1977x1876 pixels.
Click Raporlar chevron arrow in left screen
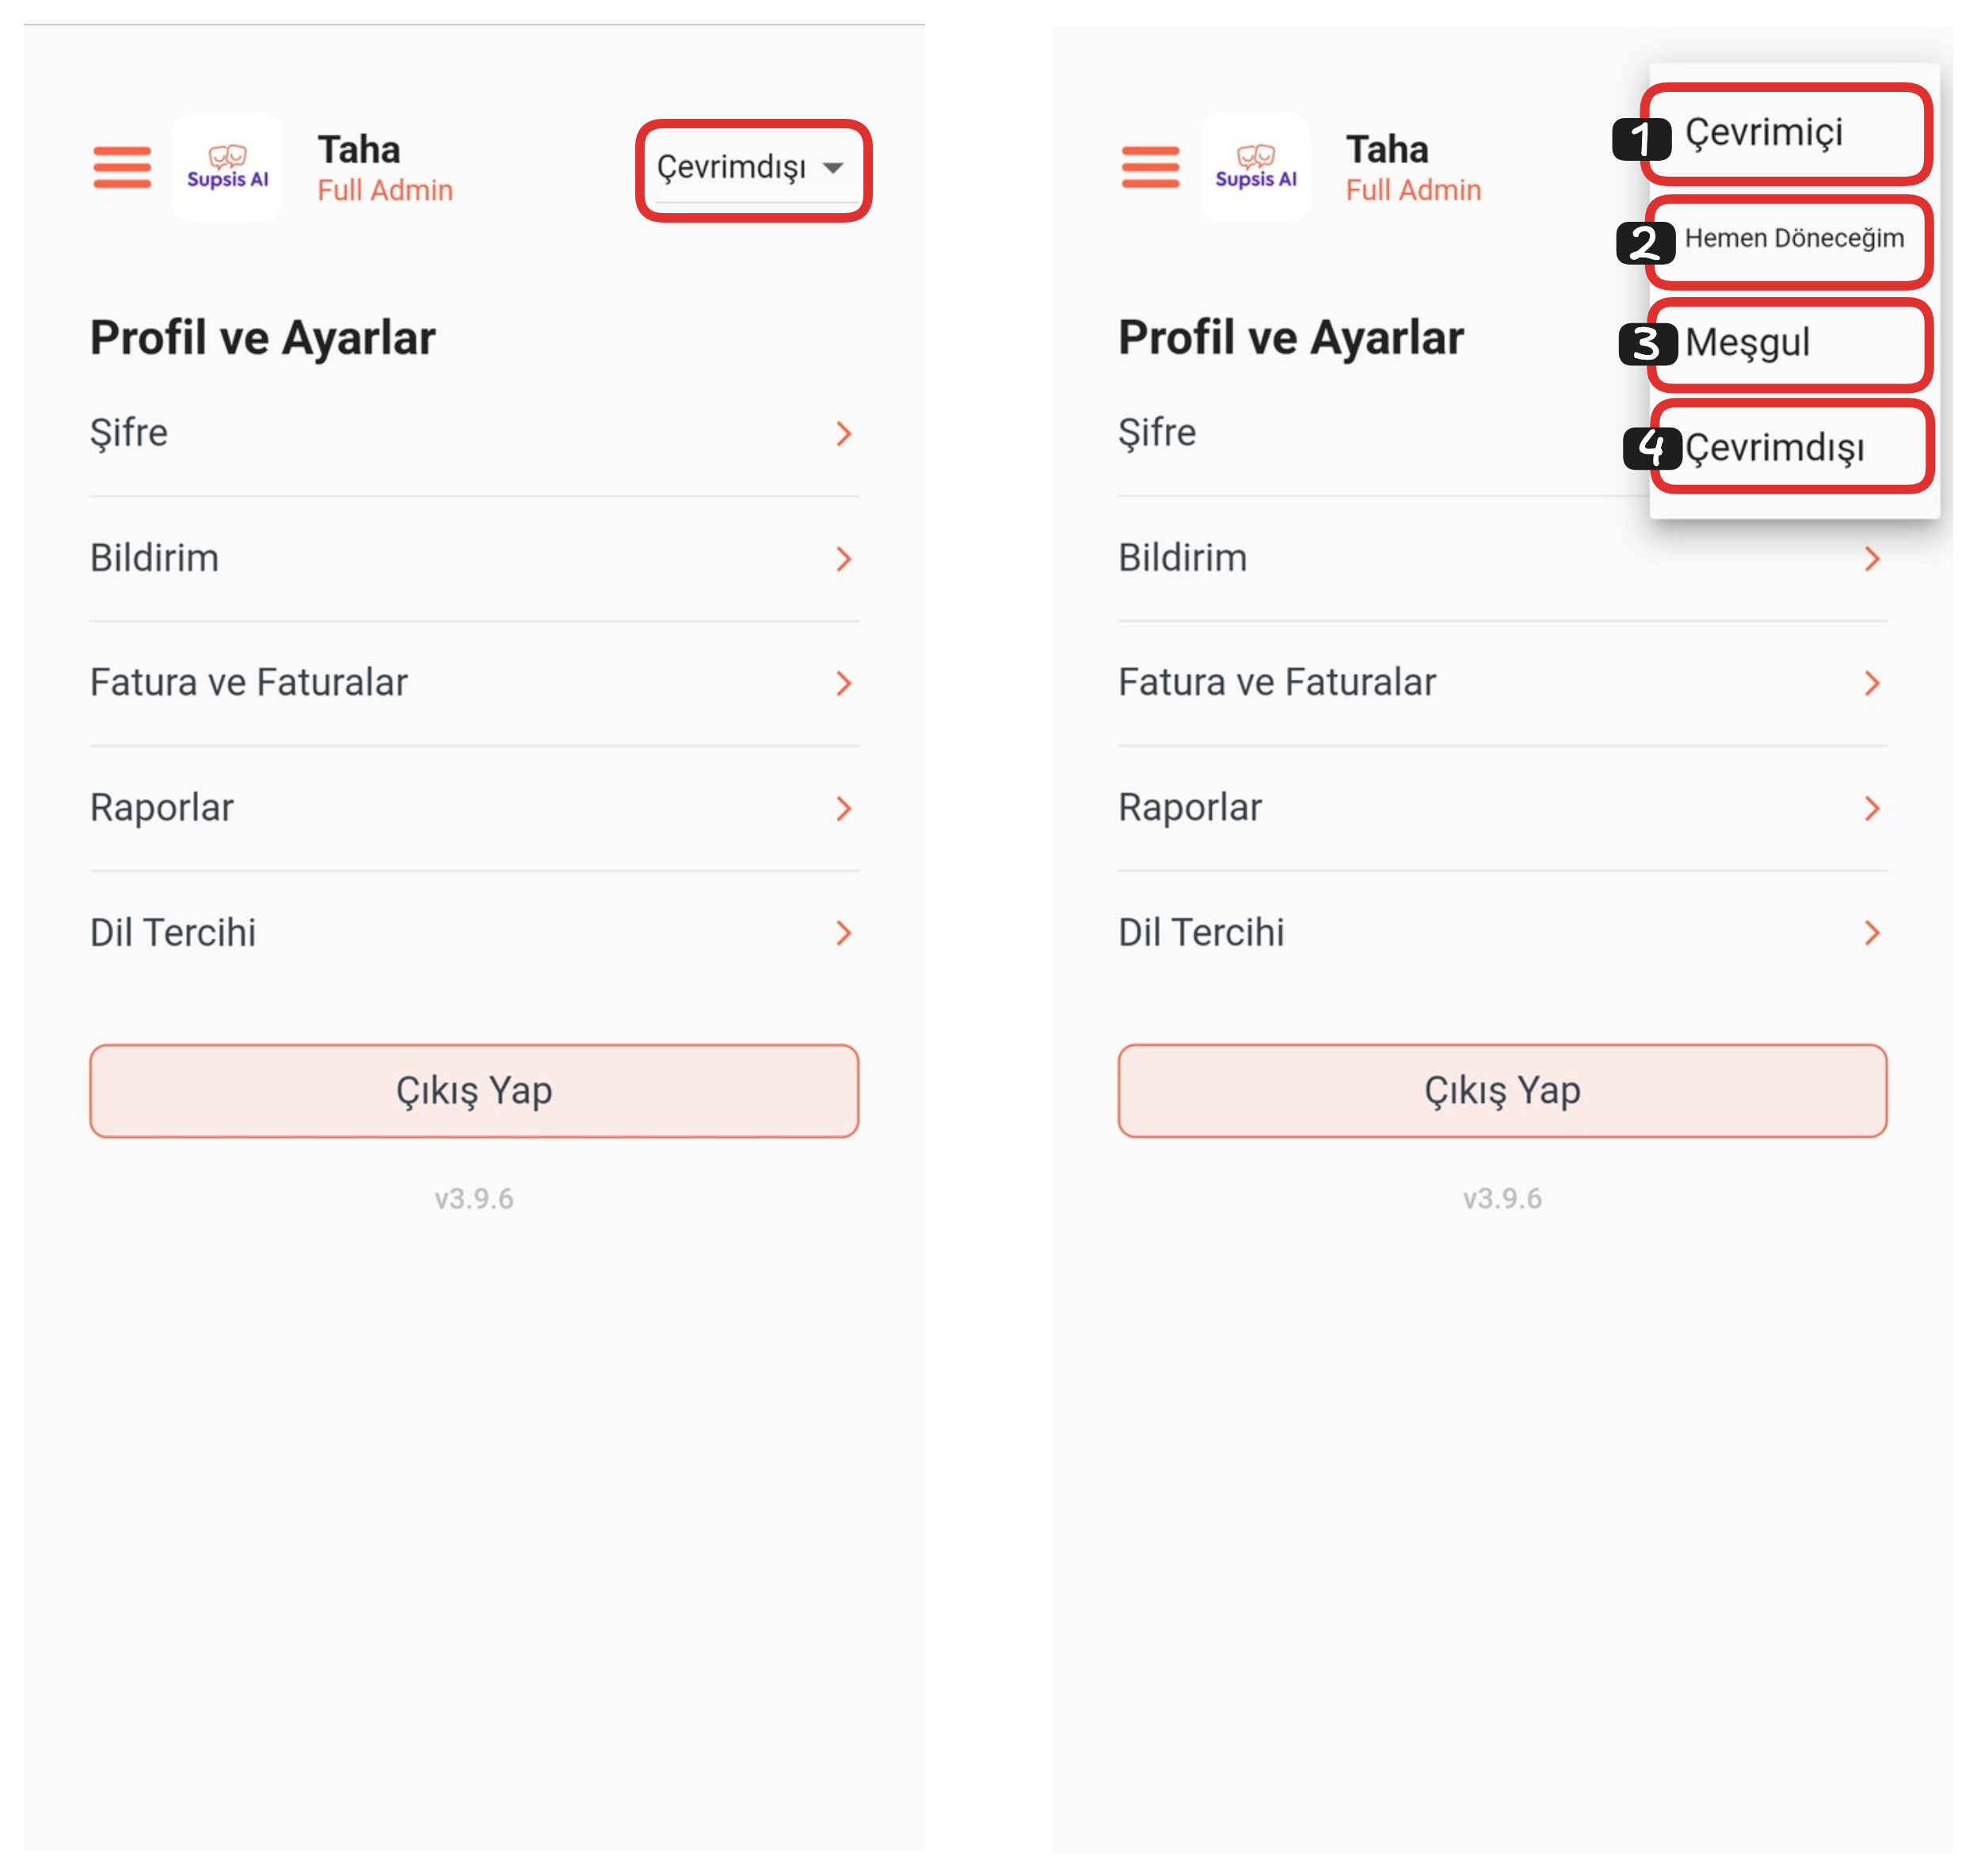coord(843,808)
